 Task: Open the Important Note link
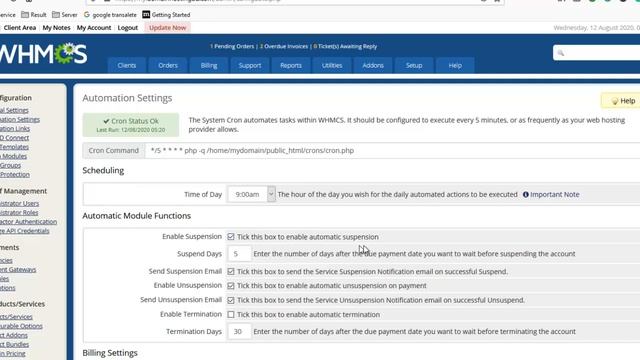click(x=554, y=194)
